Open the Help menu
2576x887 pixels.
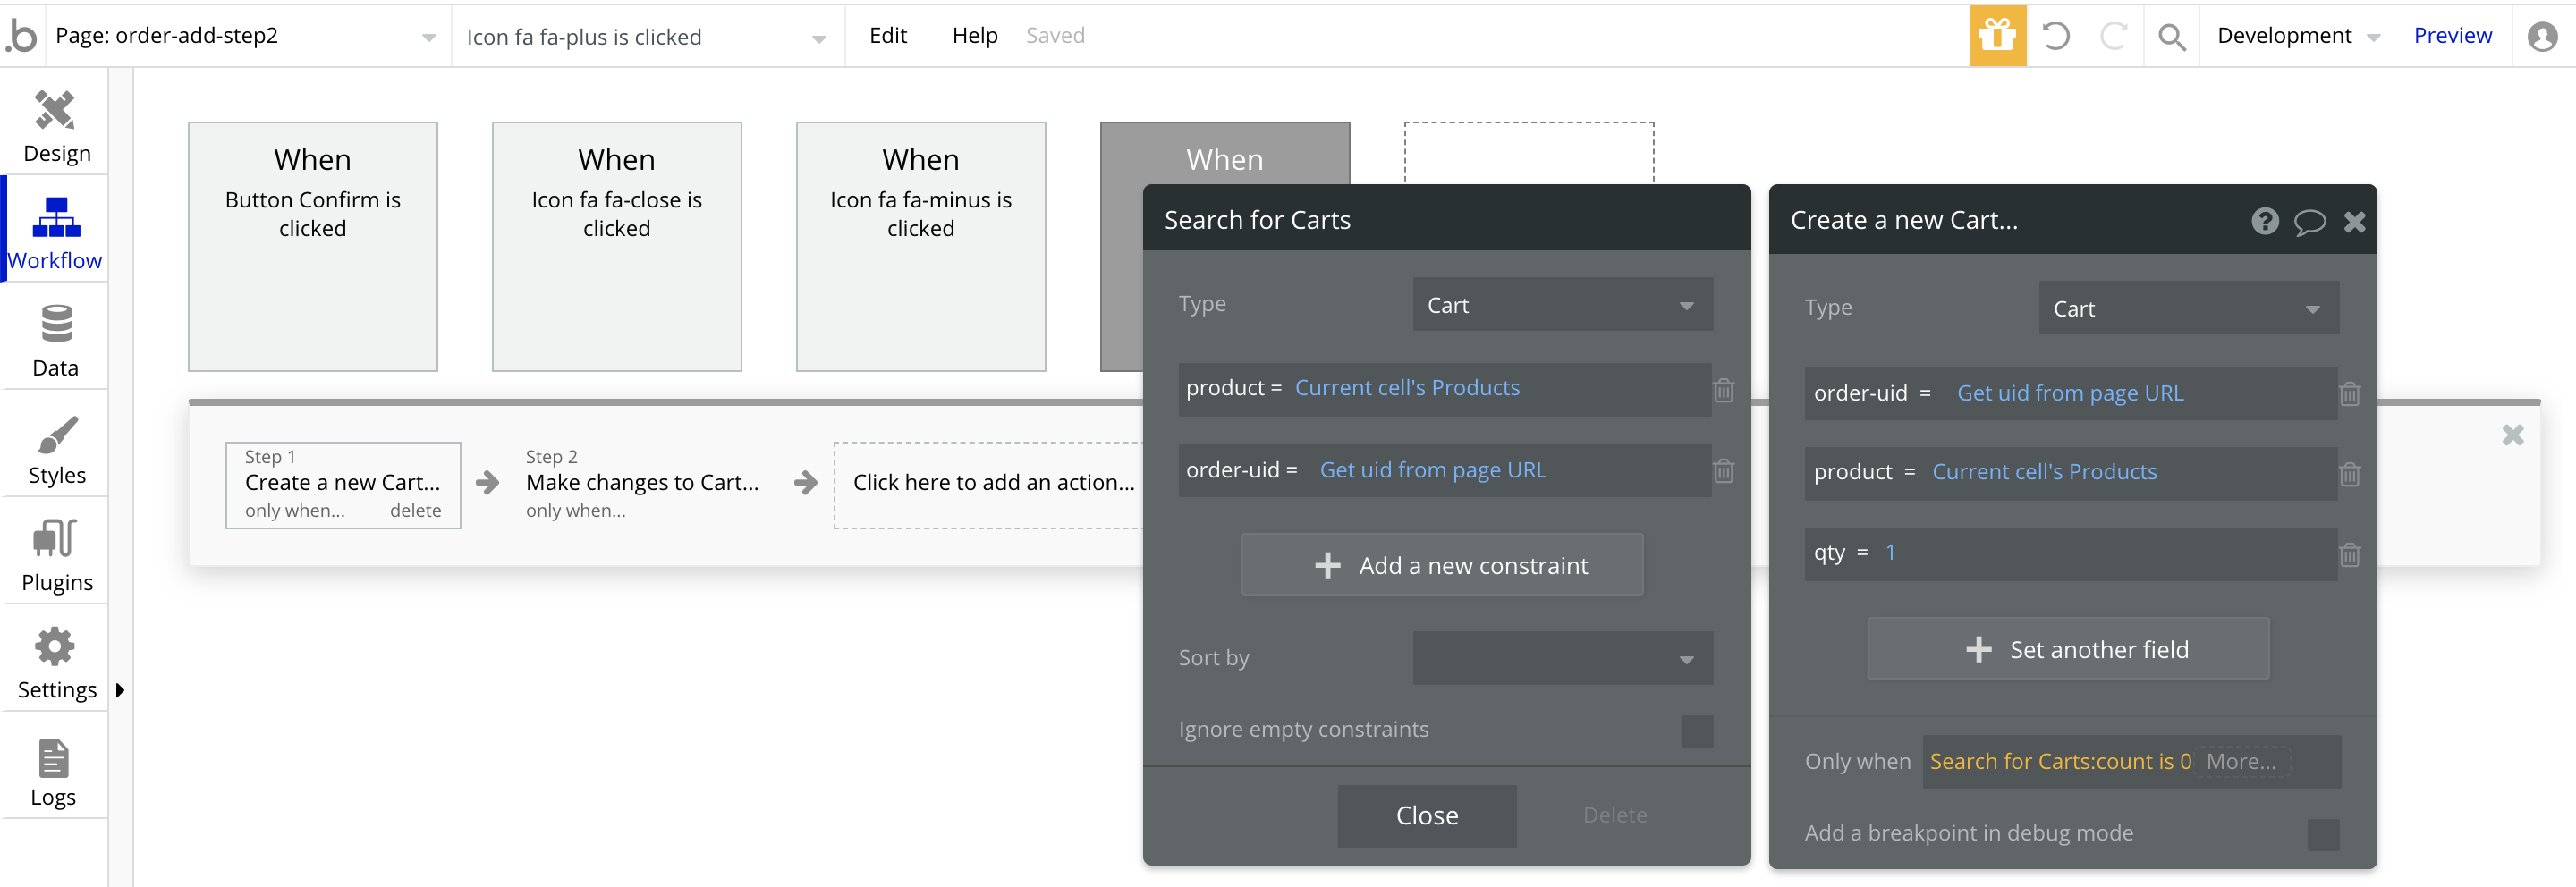click(x=974, y=36)
